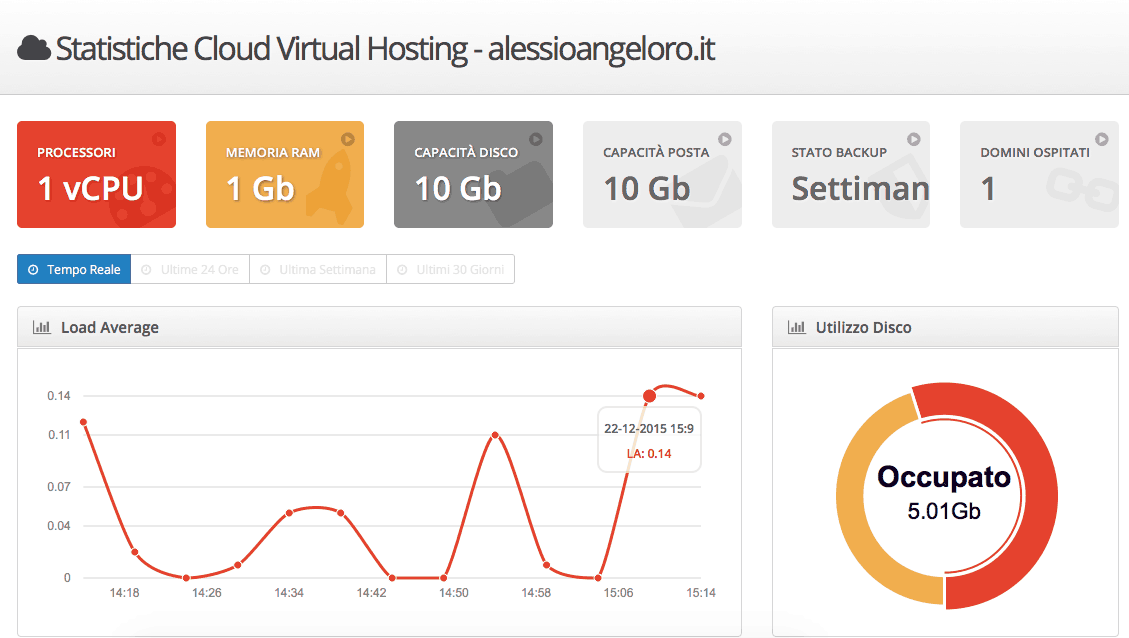This screenshot has height=638, width=1129.
Task: Click the play icon on Capacità Posta card
Action: [x=725, y=139]
